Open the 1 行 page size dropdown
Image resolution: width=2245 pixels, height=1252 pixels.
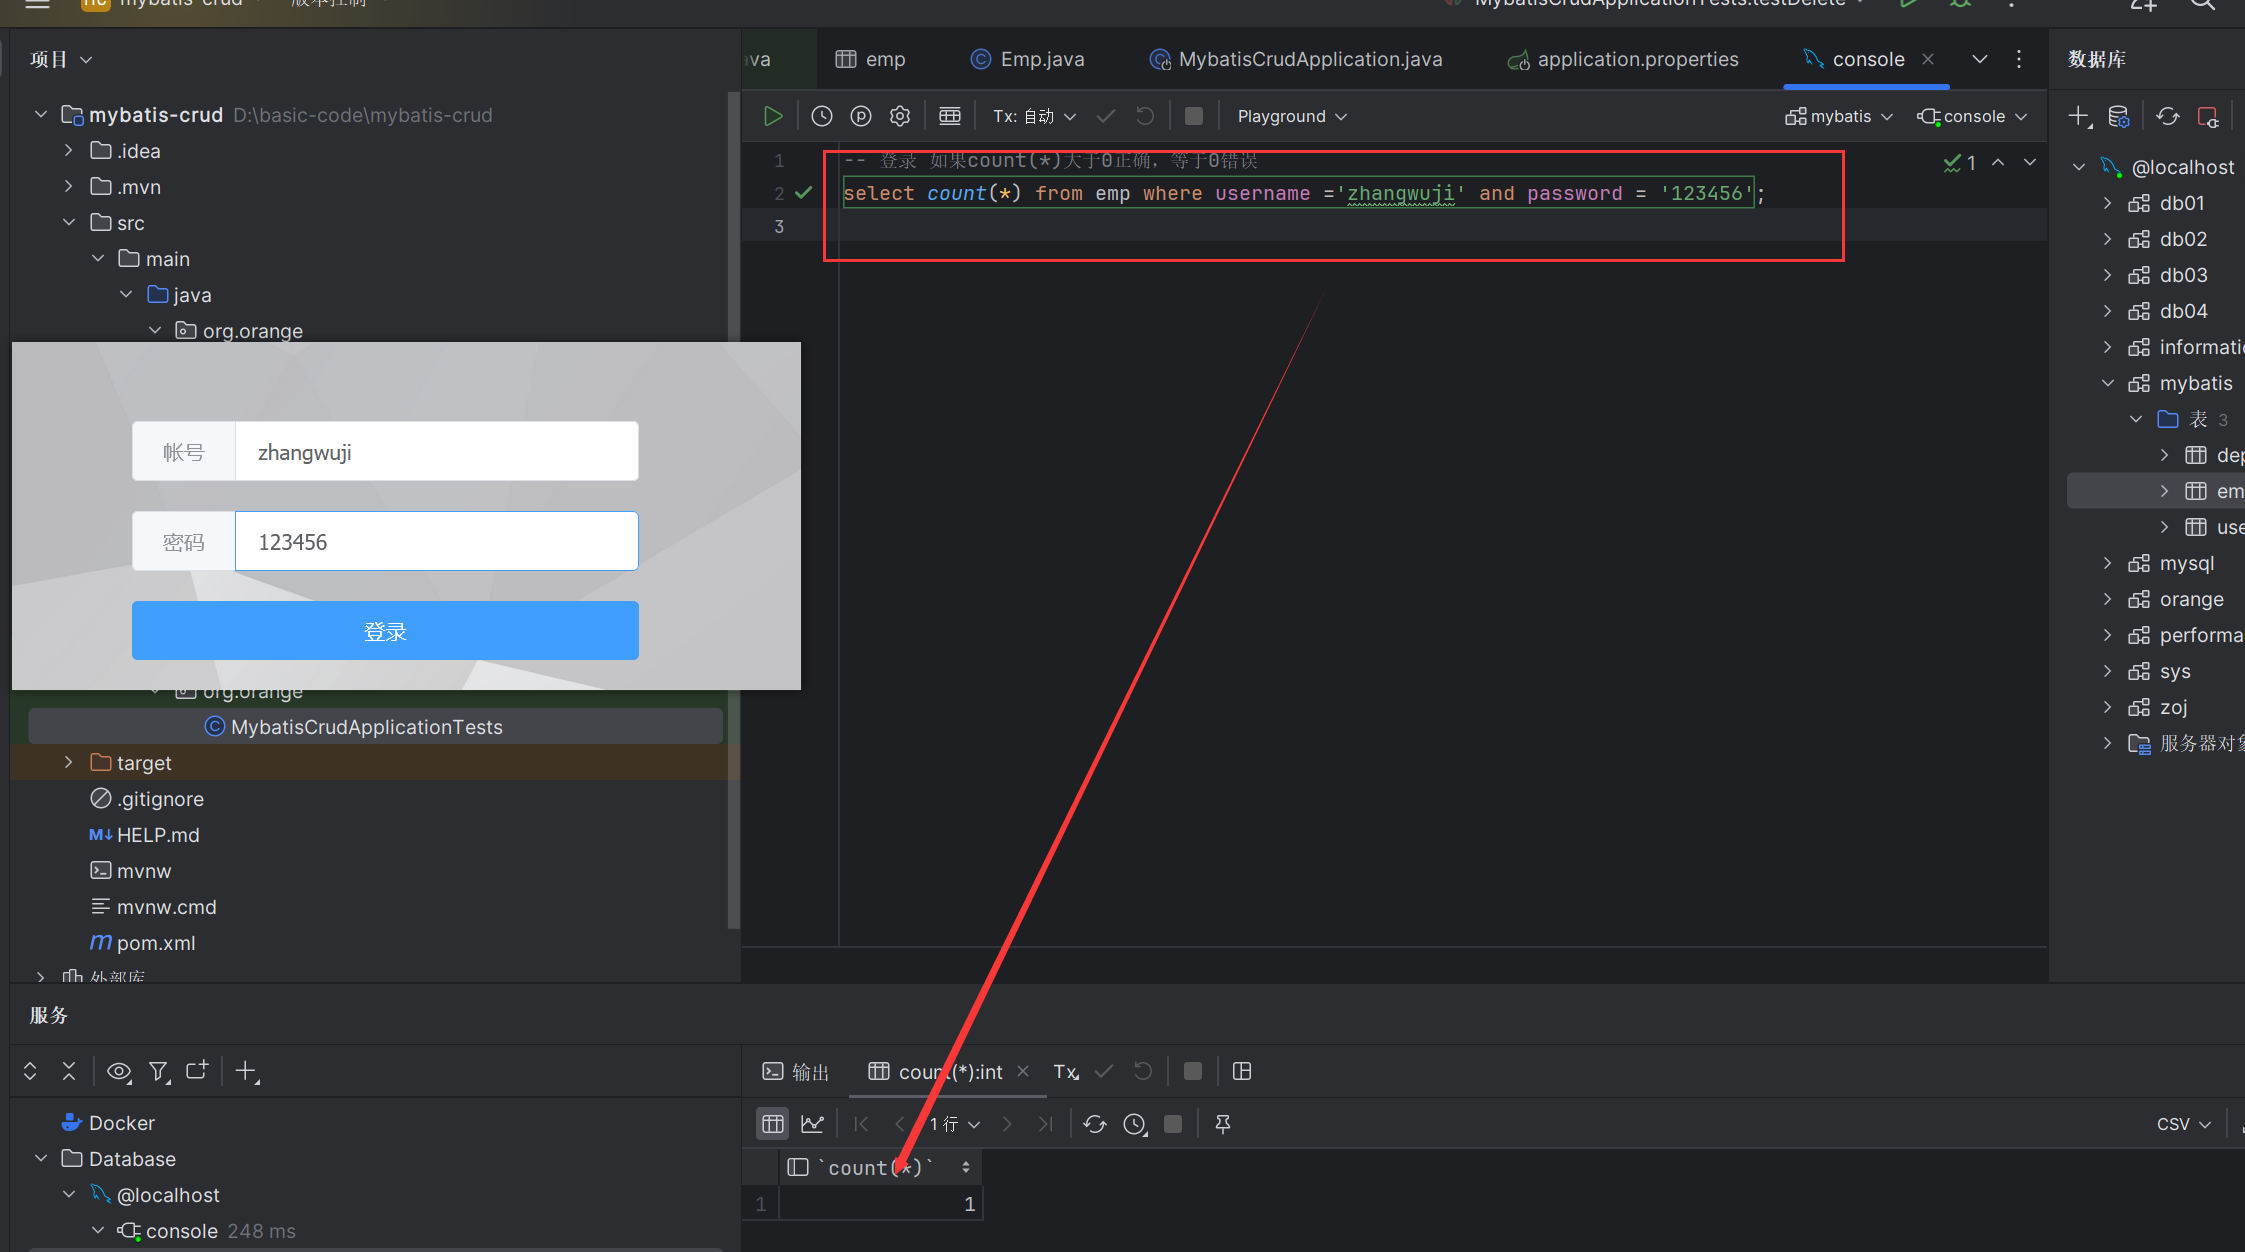pyautogui.click(x=954, y=1124)
